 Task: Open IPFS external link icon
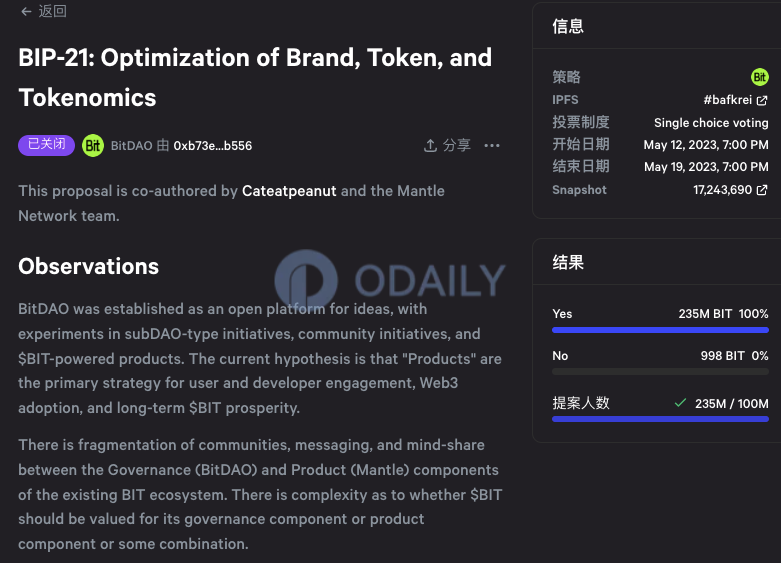762,100
